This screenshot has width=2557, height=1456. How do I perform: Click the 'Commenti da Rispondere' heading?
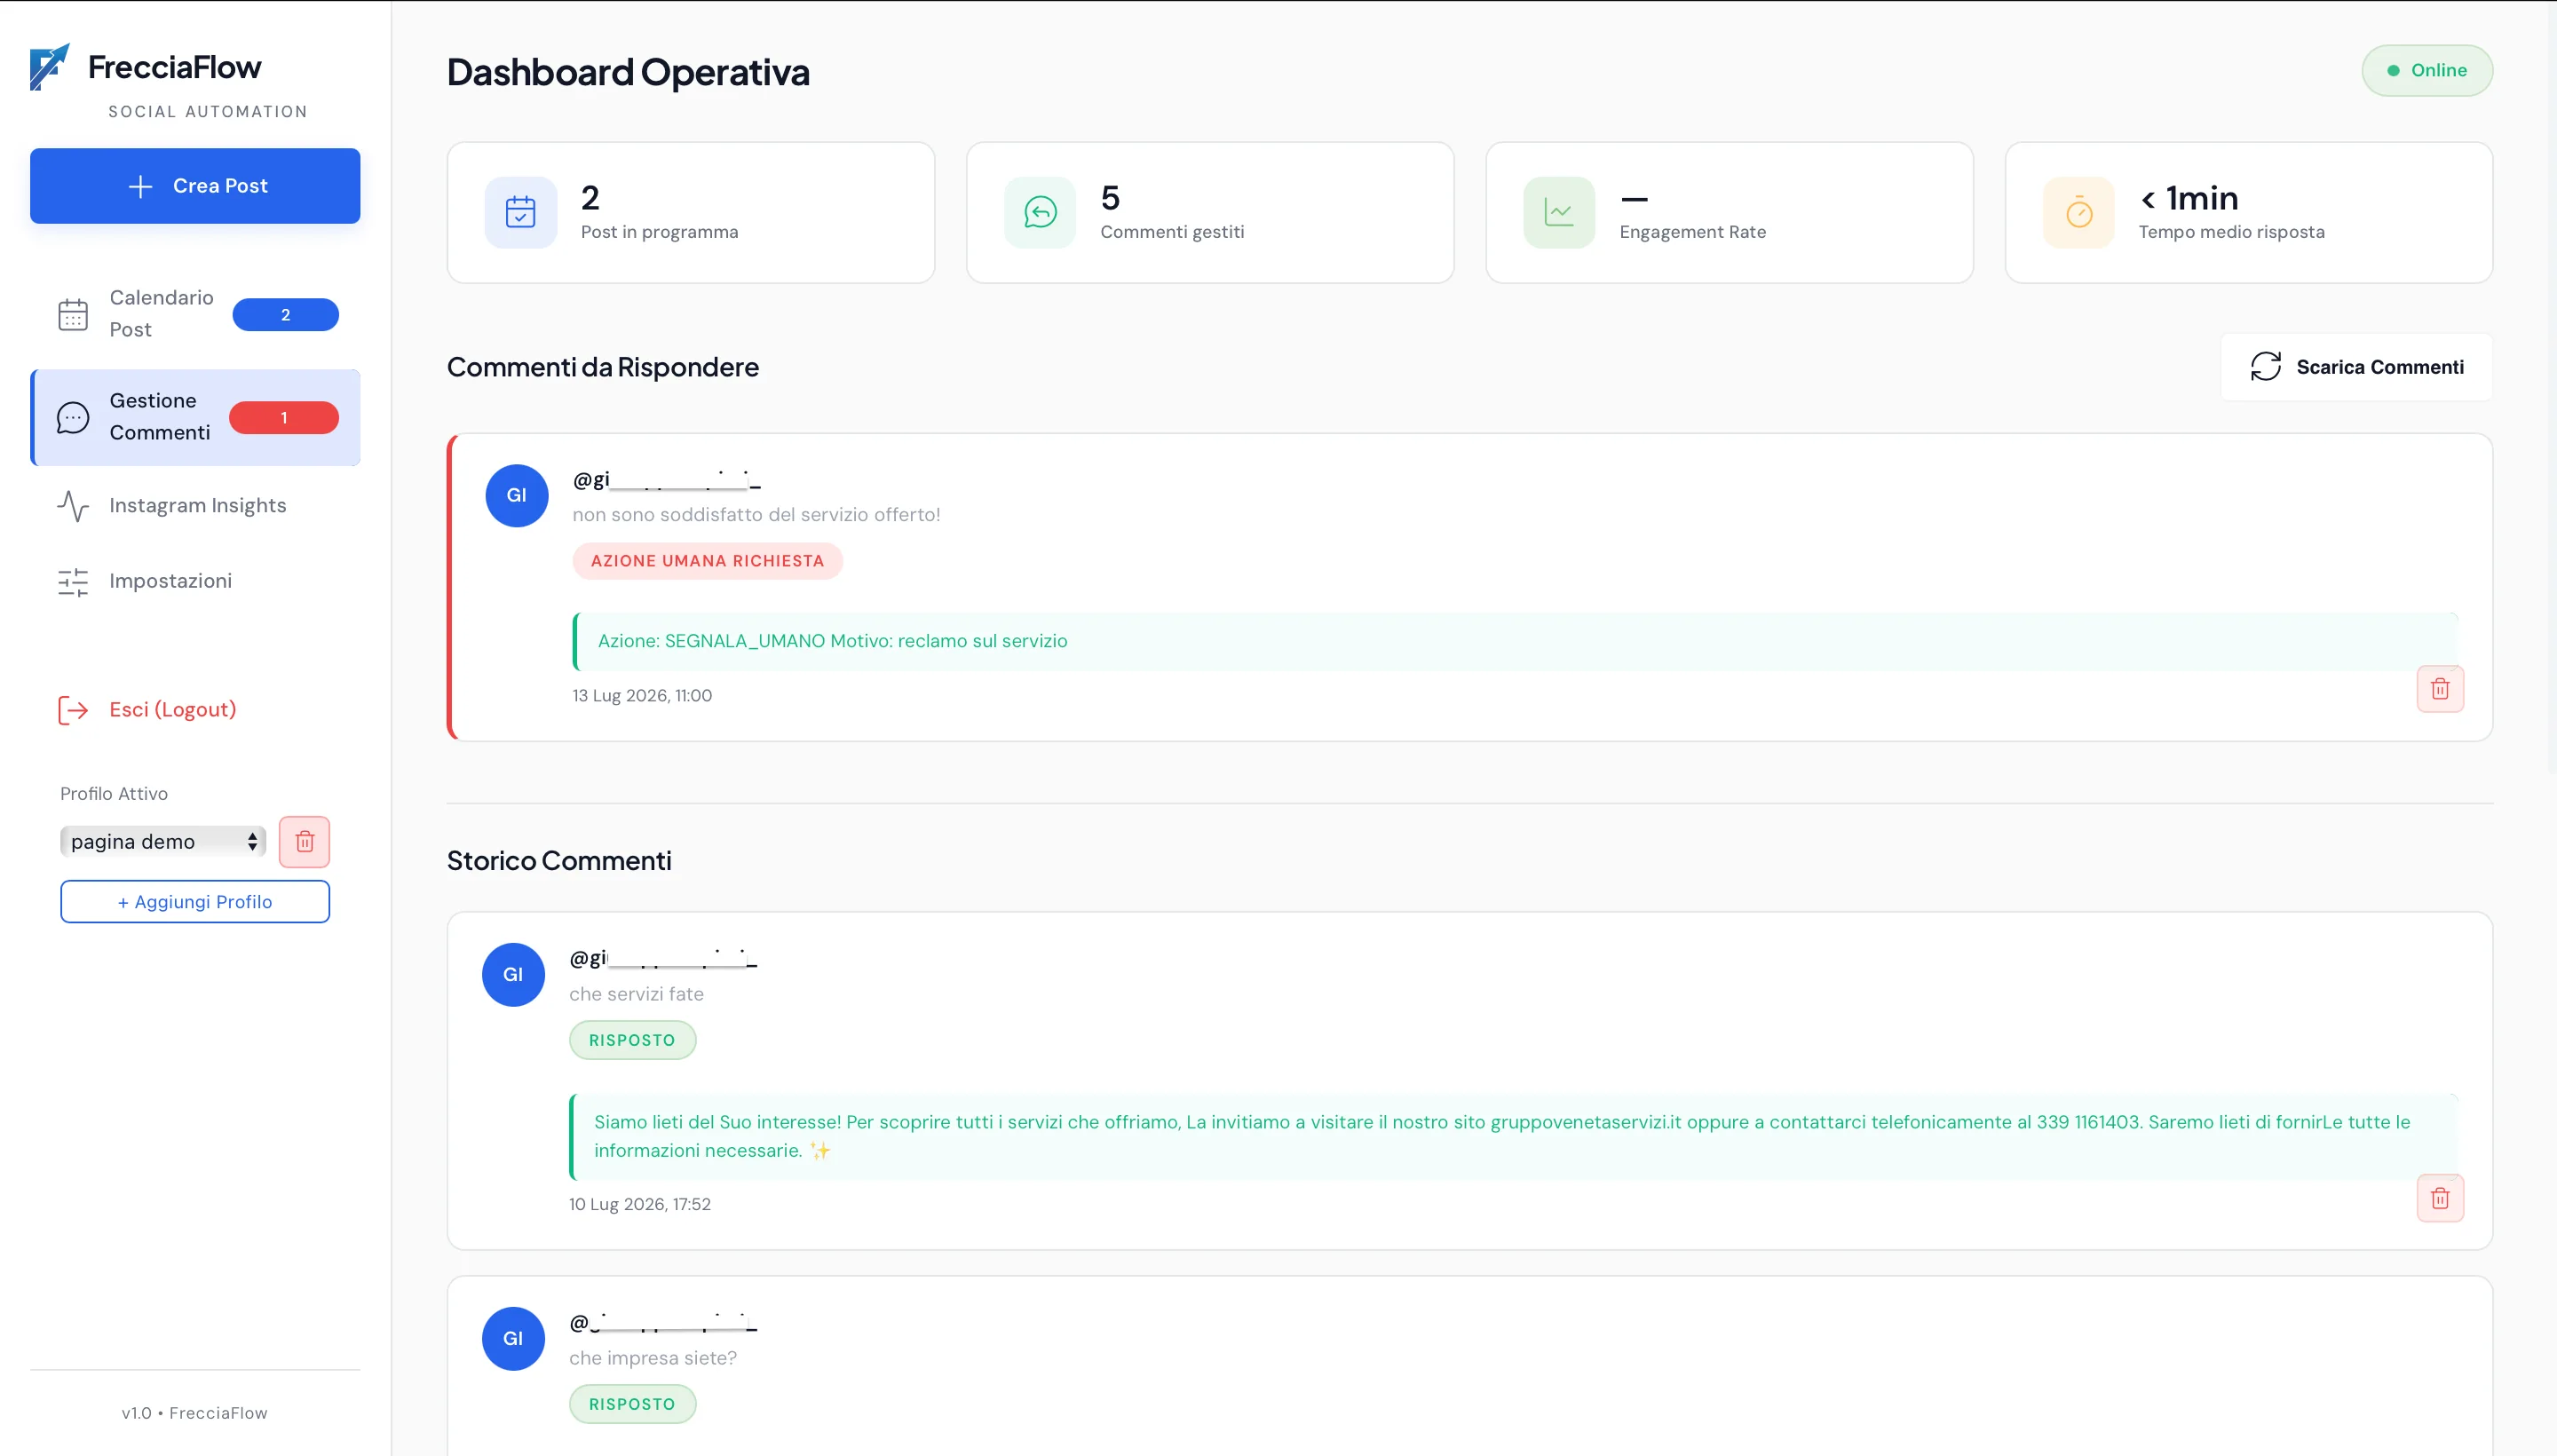coord(603,367)
